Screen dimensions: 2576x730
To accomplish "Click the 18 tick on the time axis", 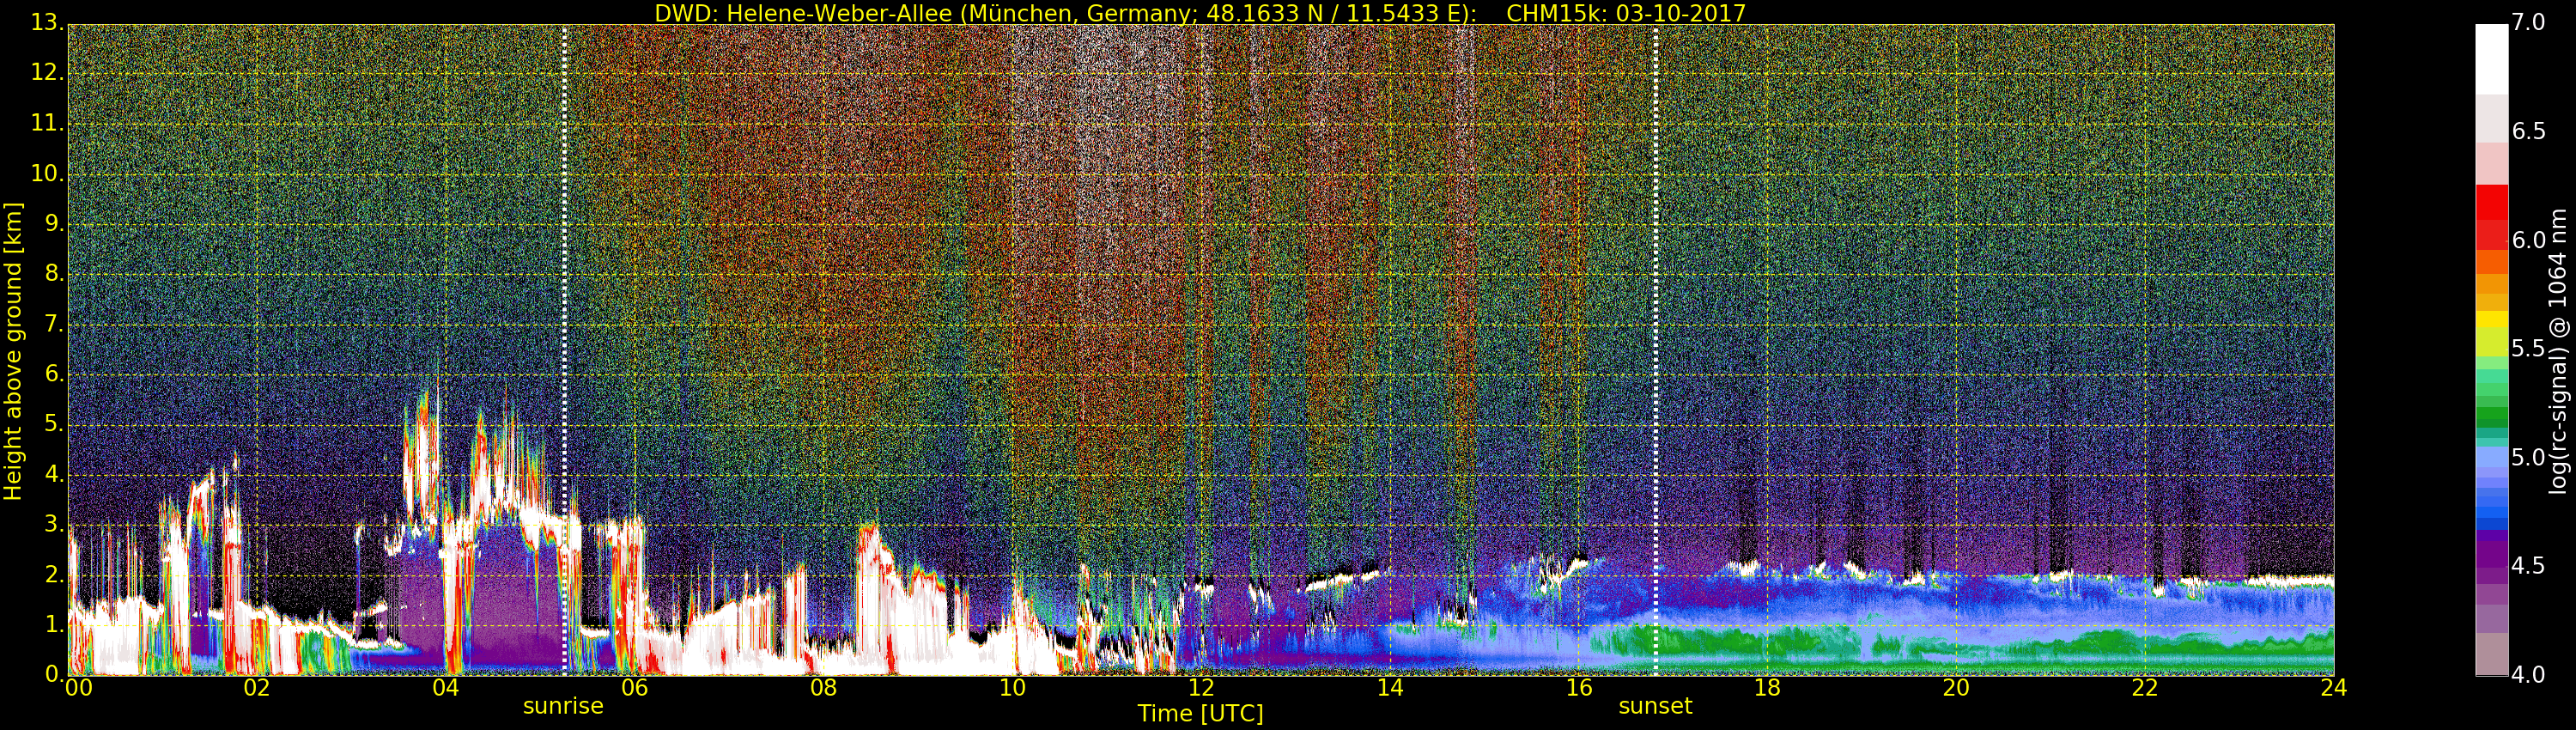I will [x=1767, y=688].
